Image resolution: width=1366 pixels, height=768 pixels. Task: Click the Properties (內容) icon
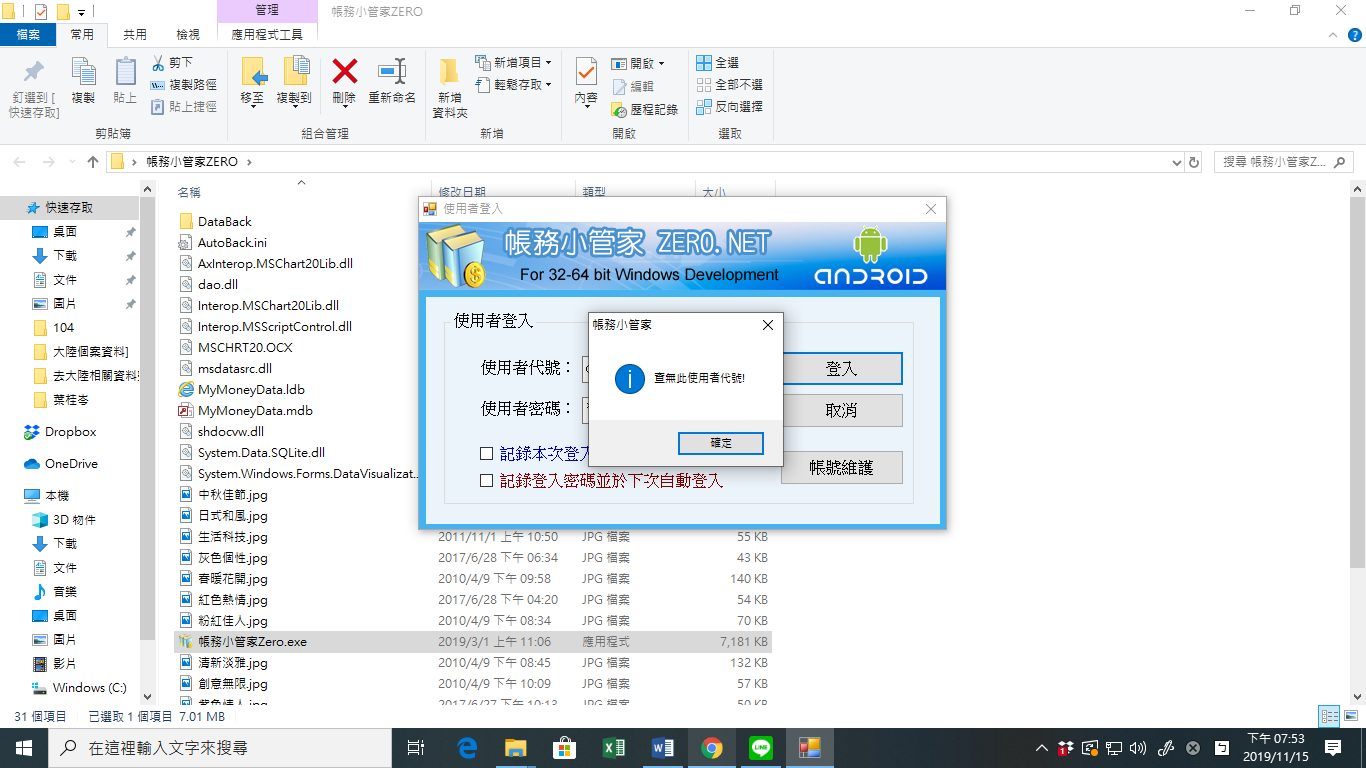coord(586,72)
